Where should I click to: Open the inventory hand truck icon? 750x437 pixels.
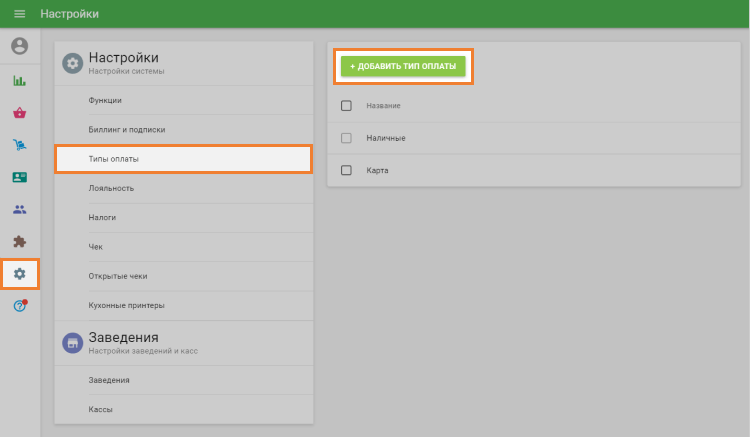[20, 145]
